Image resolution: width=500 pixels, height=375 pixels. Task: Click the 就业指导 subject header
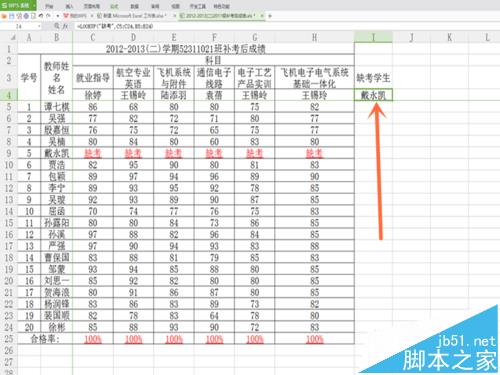[x=93, y=78]
